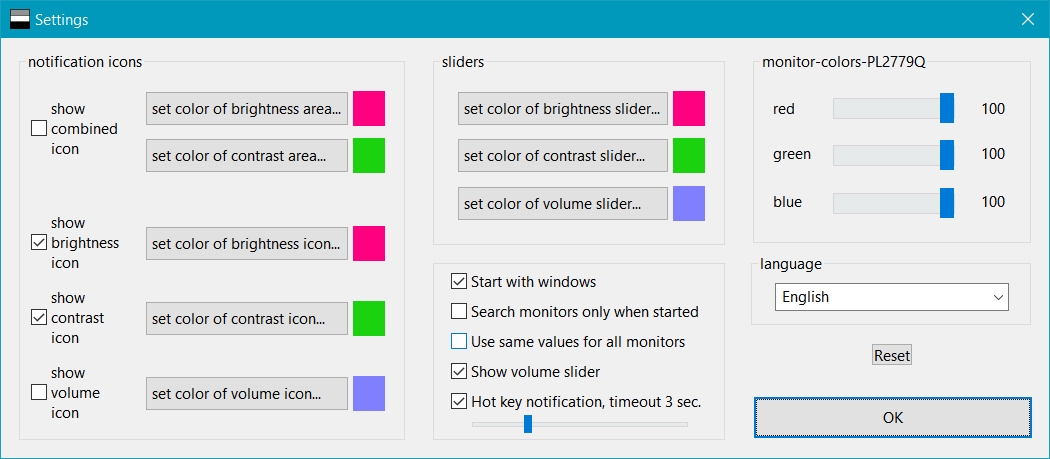The width and height of the screenshot is (1050, 459).
Task: Click the language dropdown arrow
Action: pos(998,297)
